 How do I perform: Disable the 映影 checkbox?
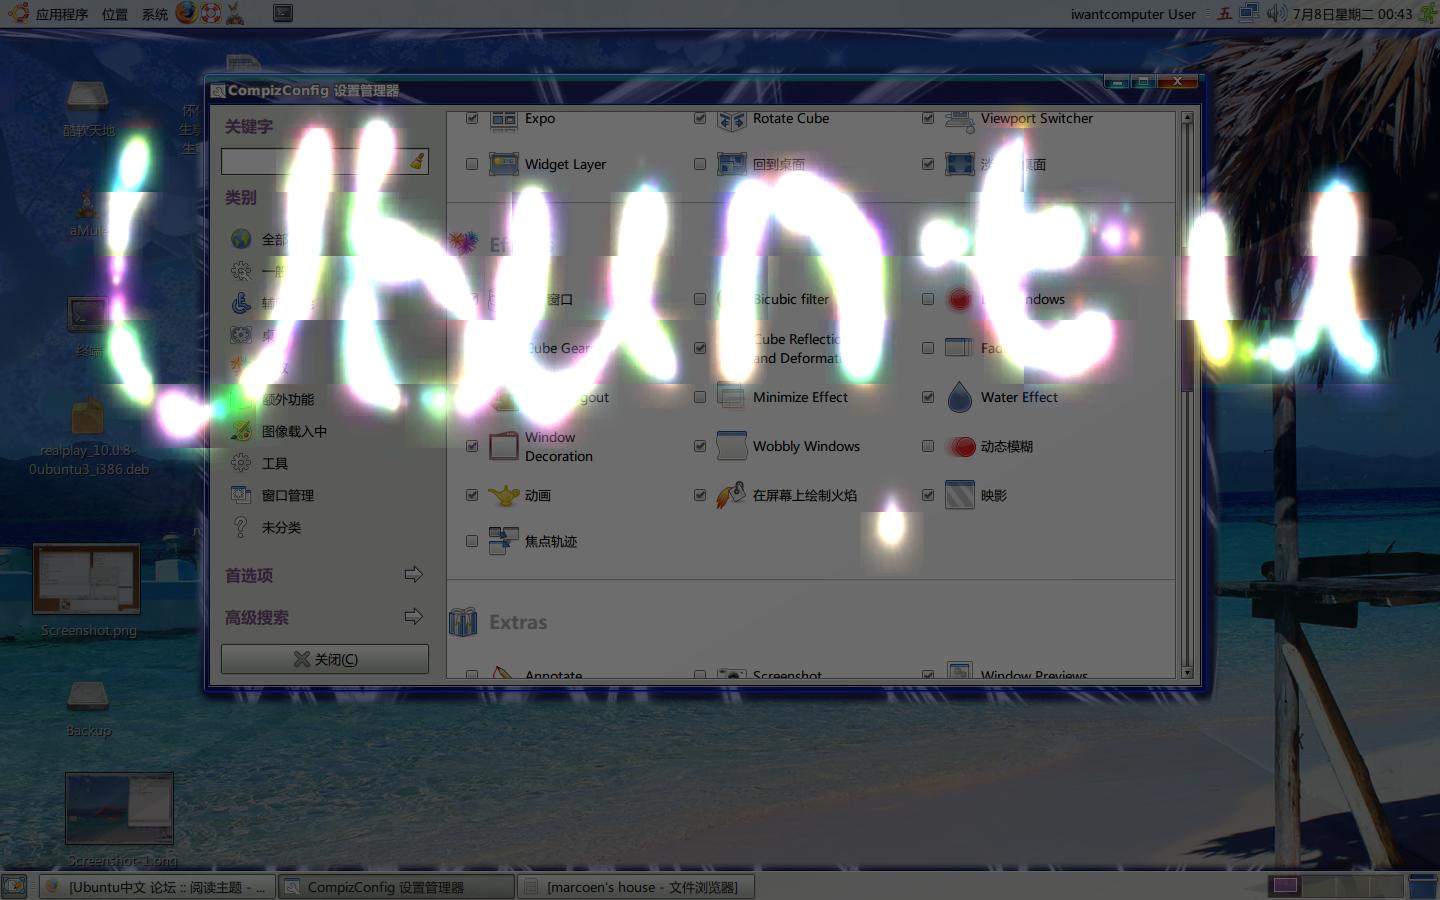pos(928,495)
